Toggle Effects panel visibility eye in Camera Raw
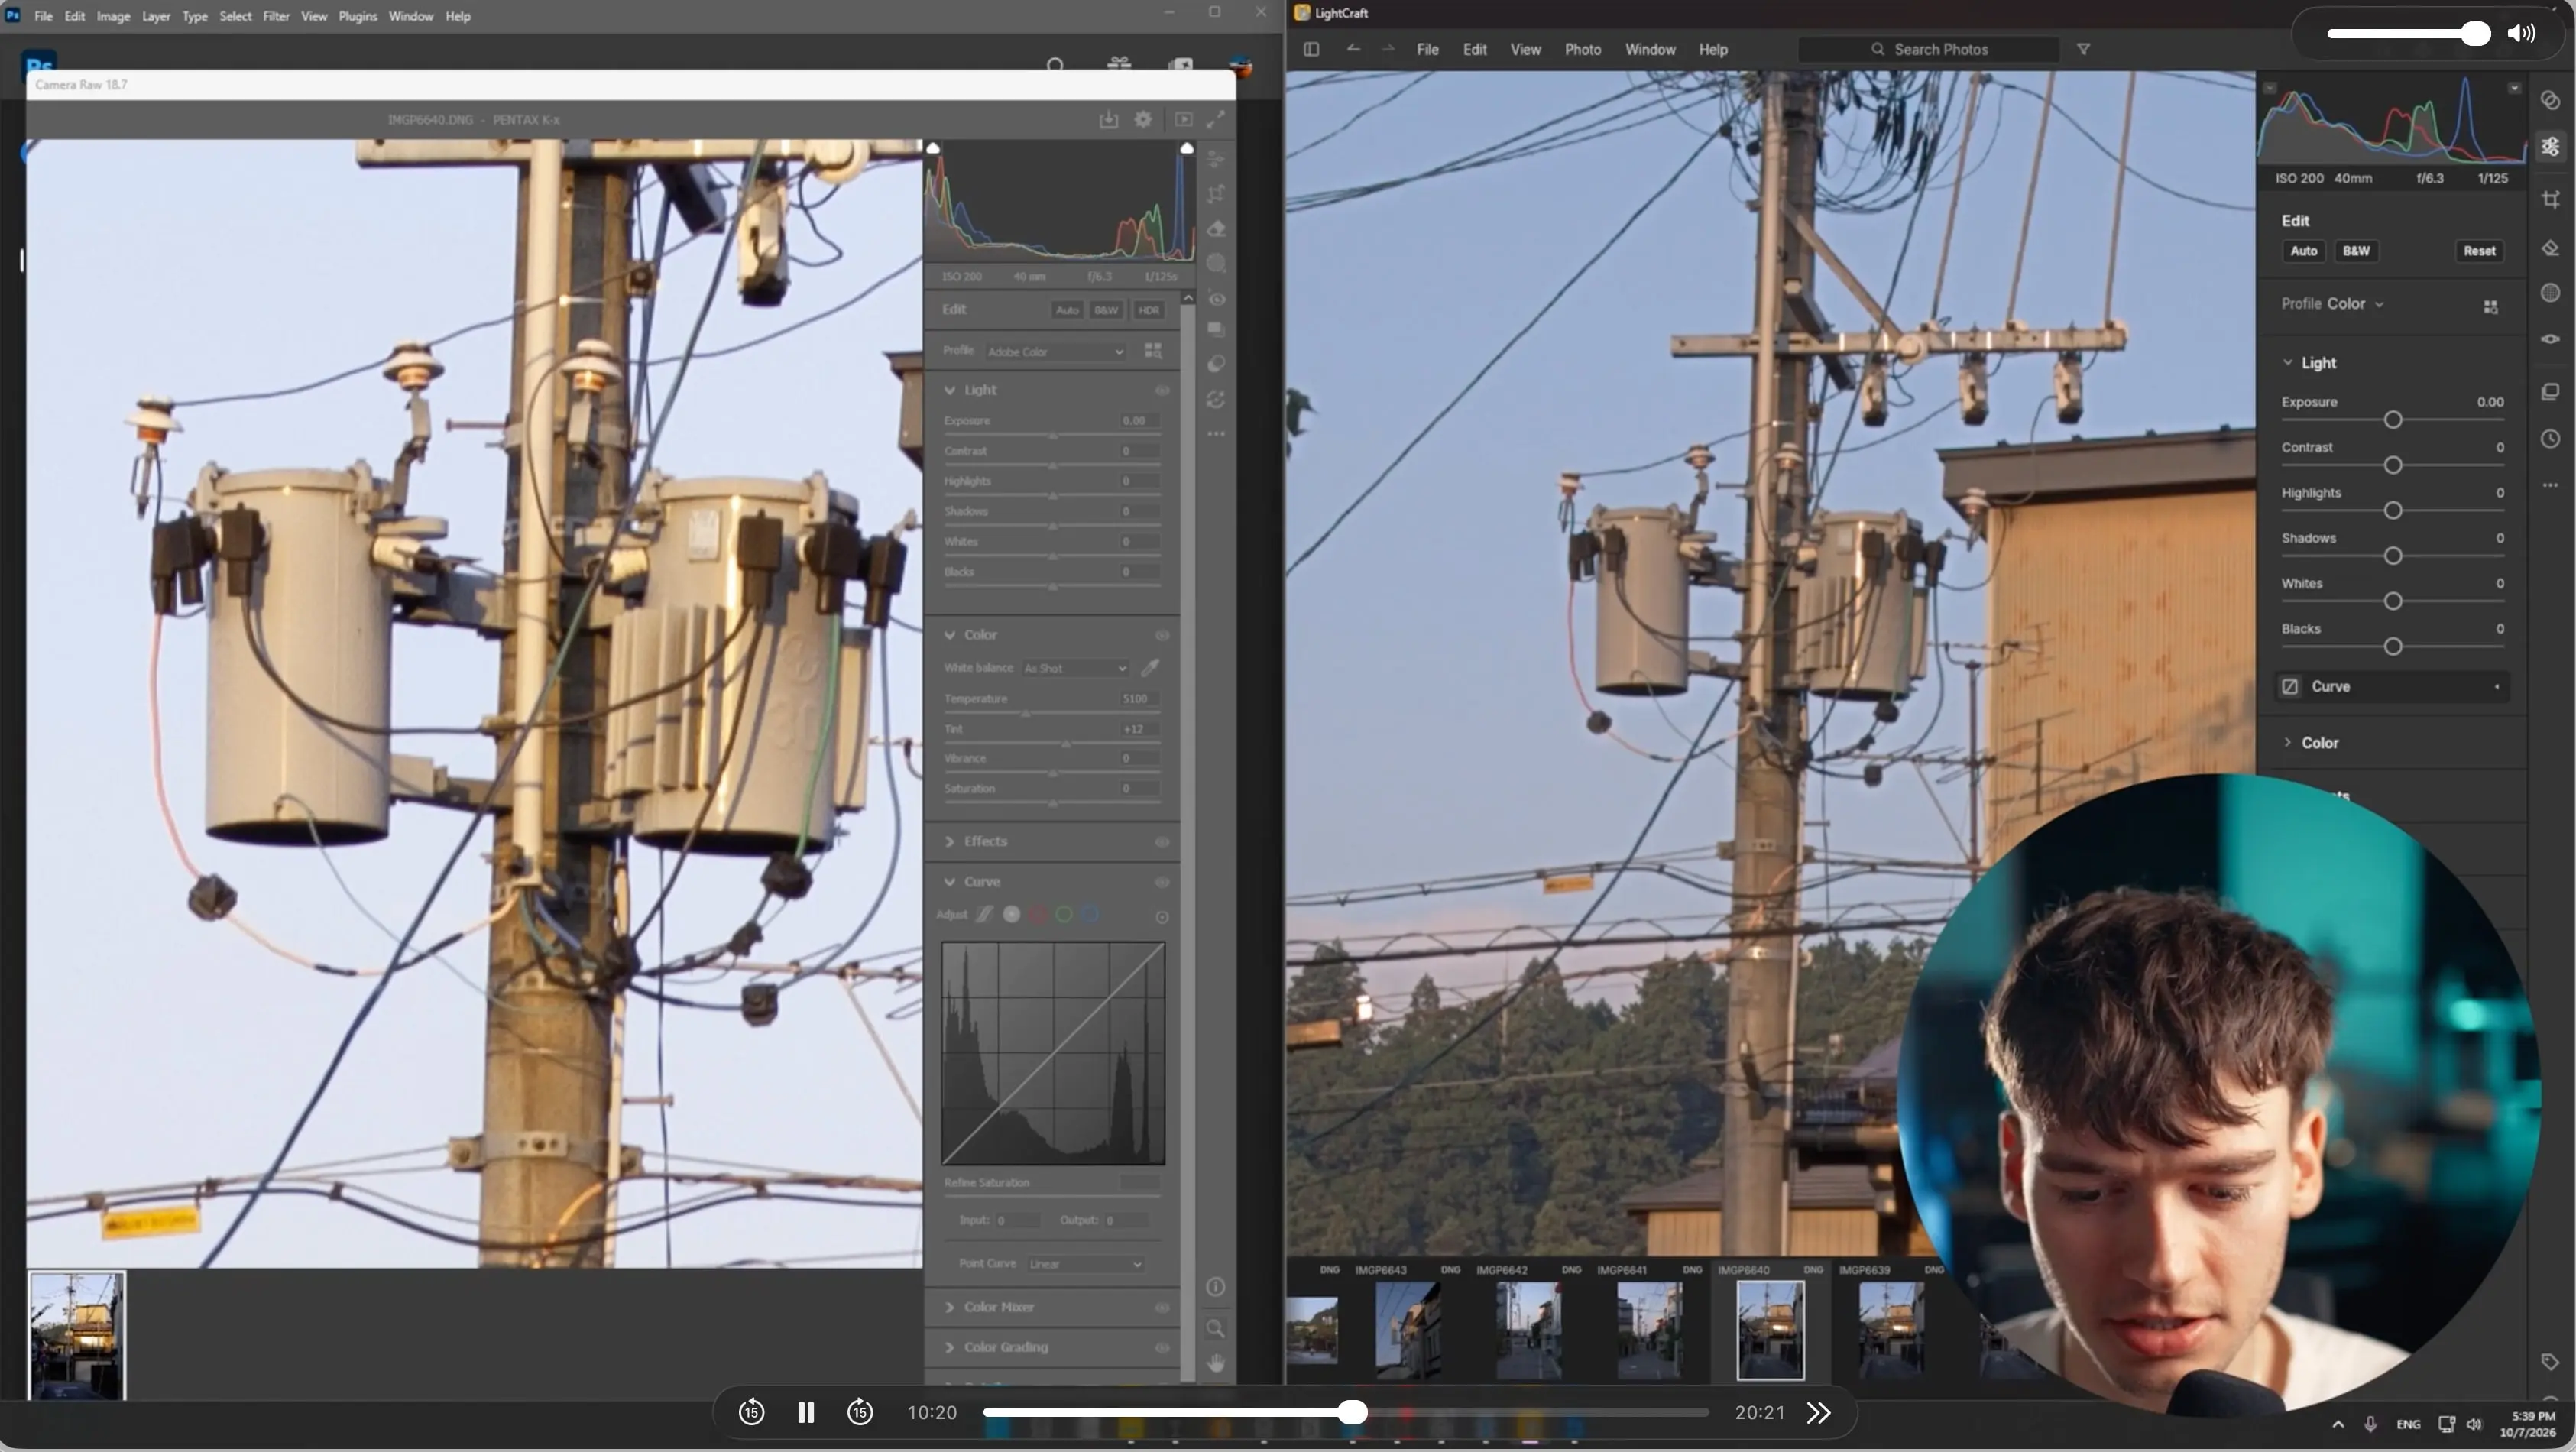This screenshot has width=2576, height=1452. (x=1162, y=842)
